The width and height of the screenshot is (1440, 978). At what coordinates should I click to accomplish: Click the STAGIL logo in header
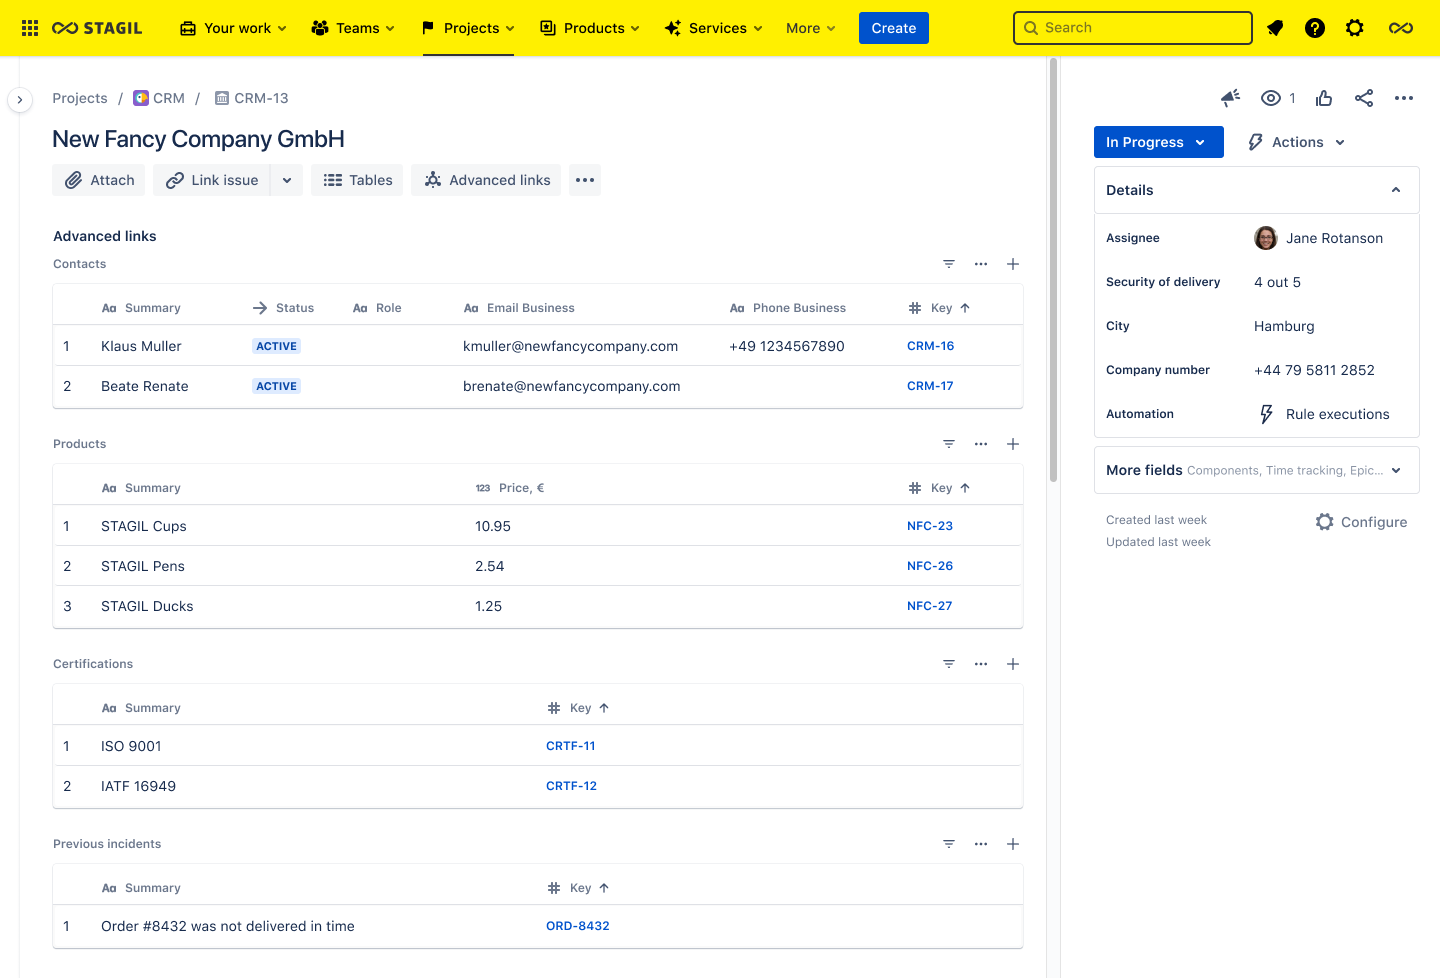point(97,28)
